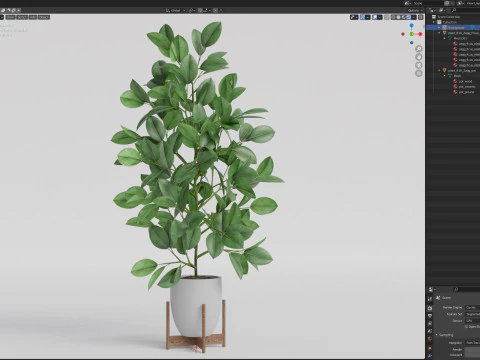Collapse the second plant pot object
Image resolution: width=480 pixels, height=360 pixels.
point(439,70)
